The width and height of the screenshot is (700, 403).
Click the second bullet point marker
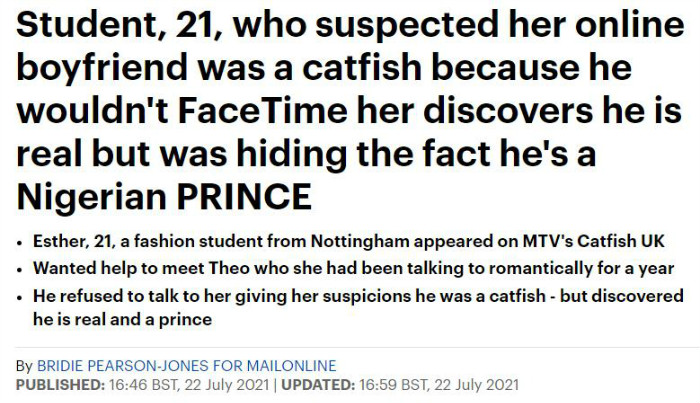(x=19, y=270)
